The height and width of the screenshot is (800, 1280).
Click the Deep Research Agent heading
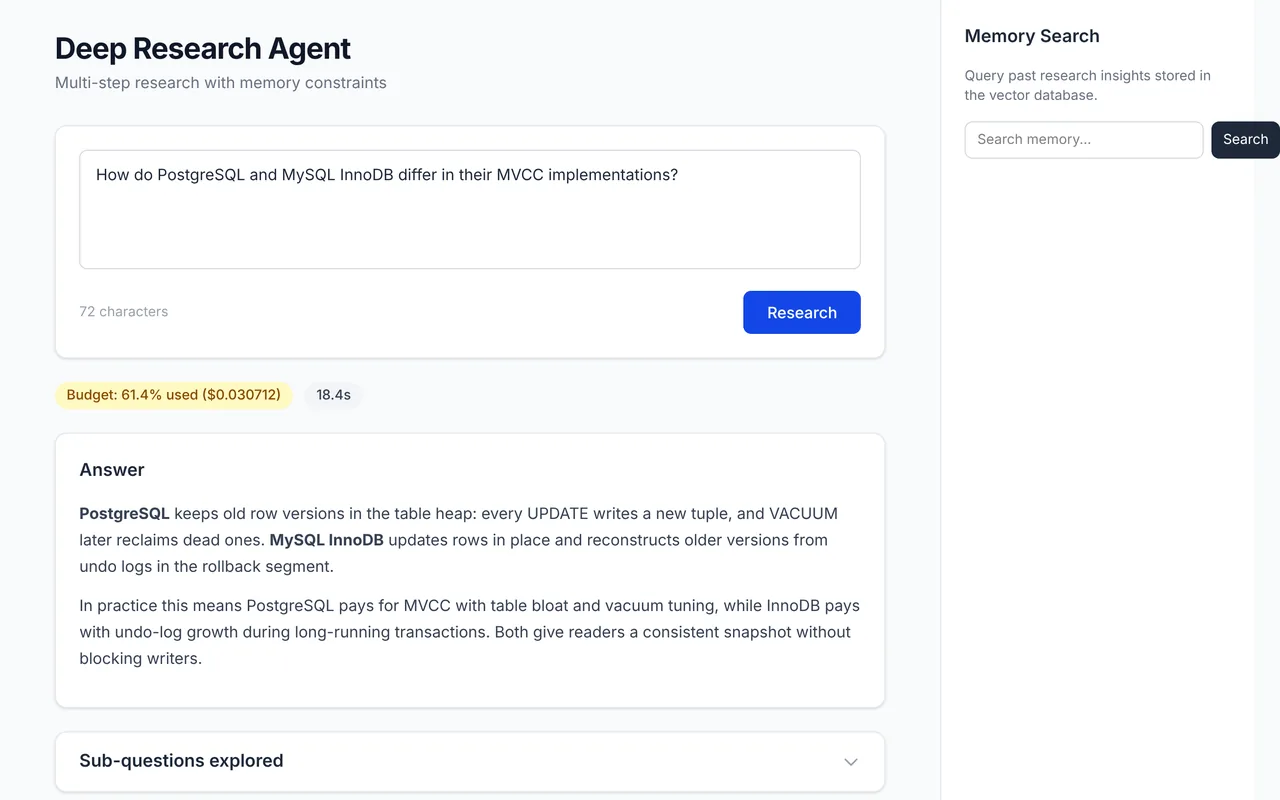203,48
